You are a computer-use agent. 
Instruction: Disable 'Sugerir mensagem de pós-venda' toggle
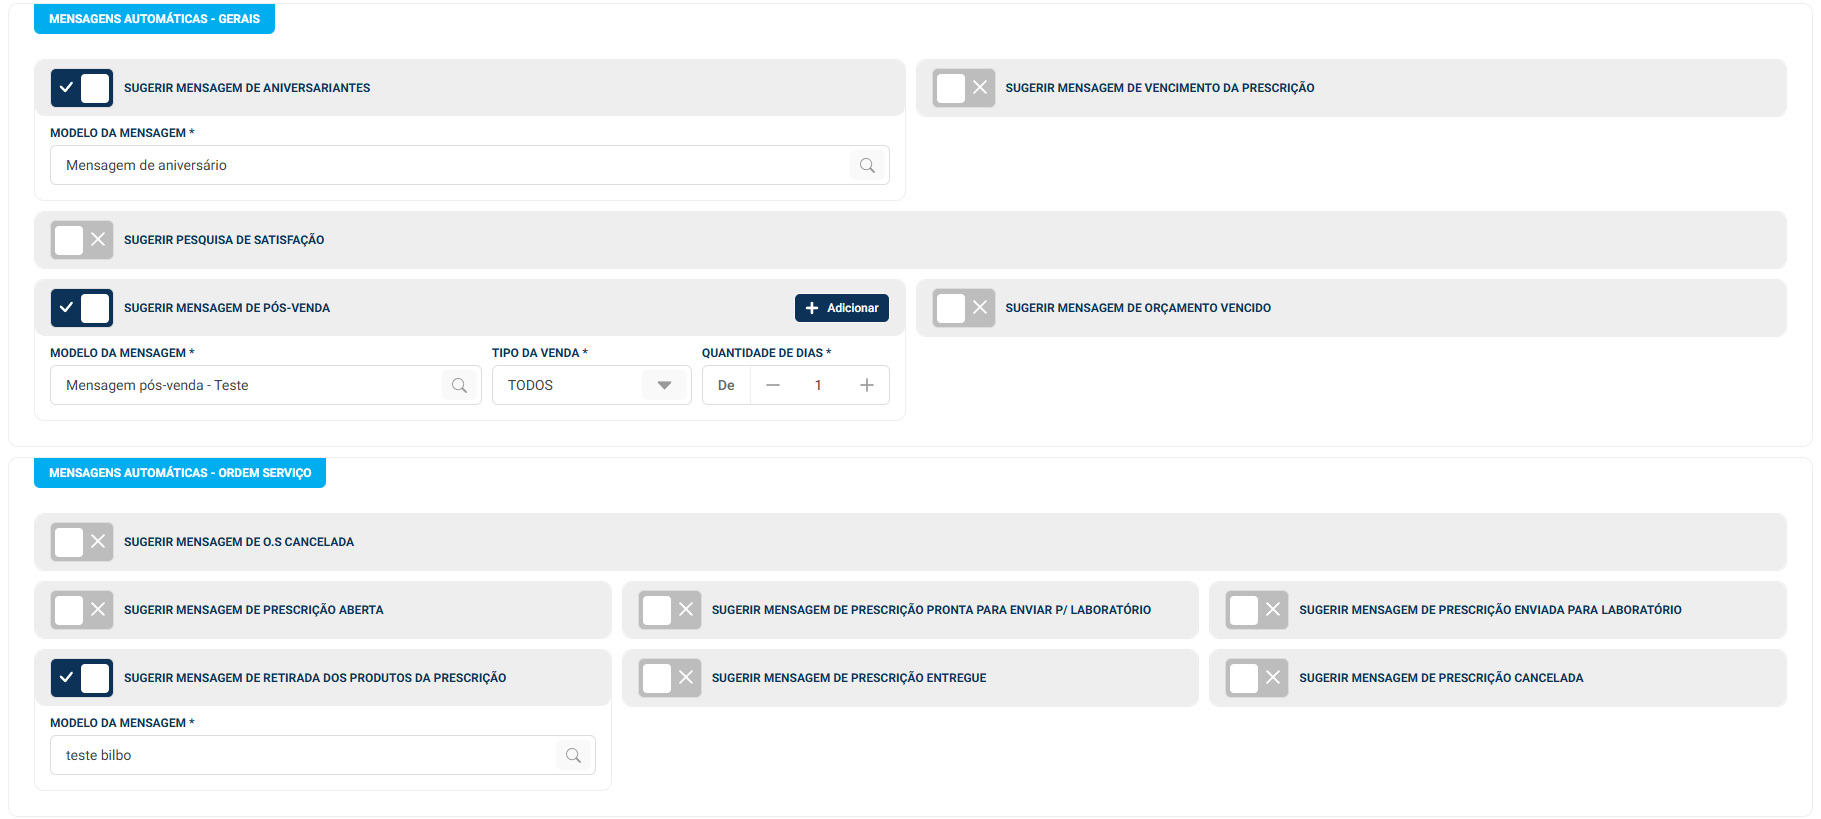pos(82,308)
